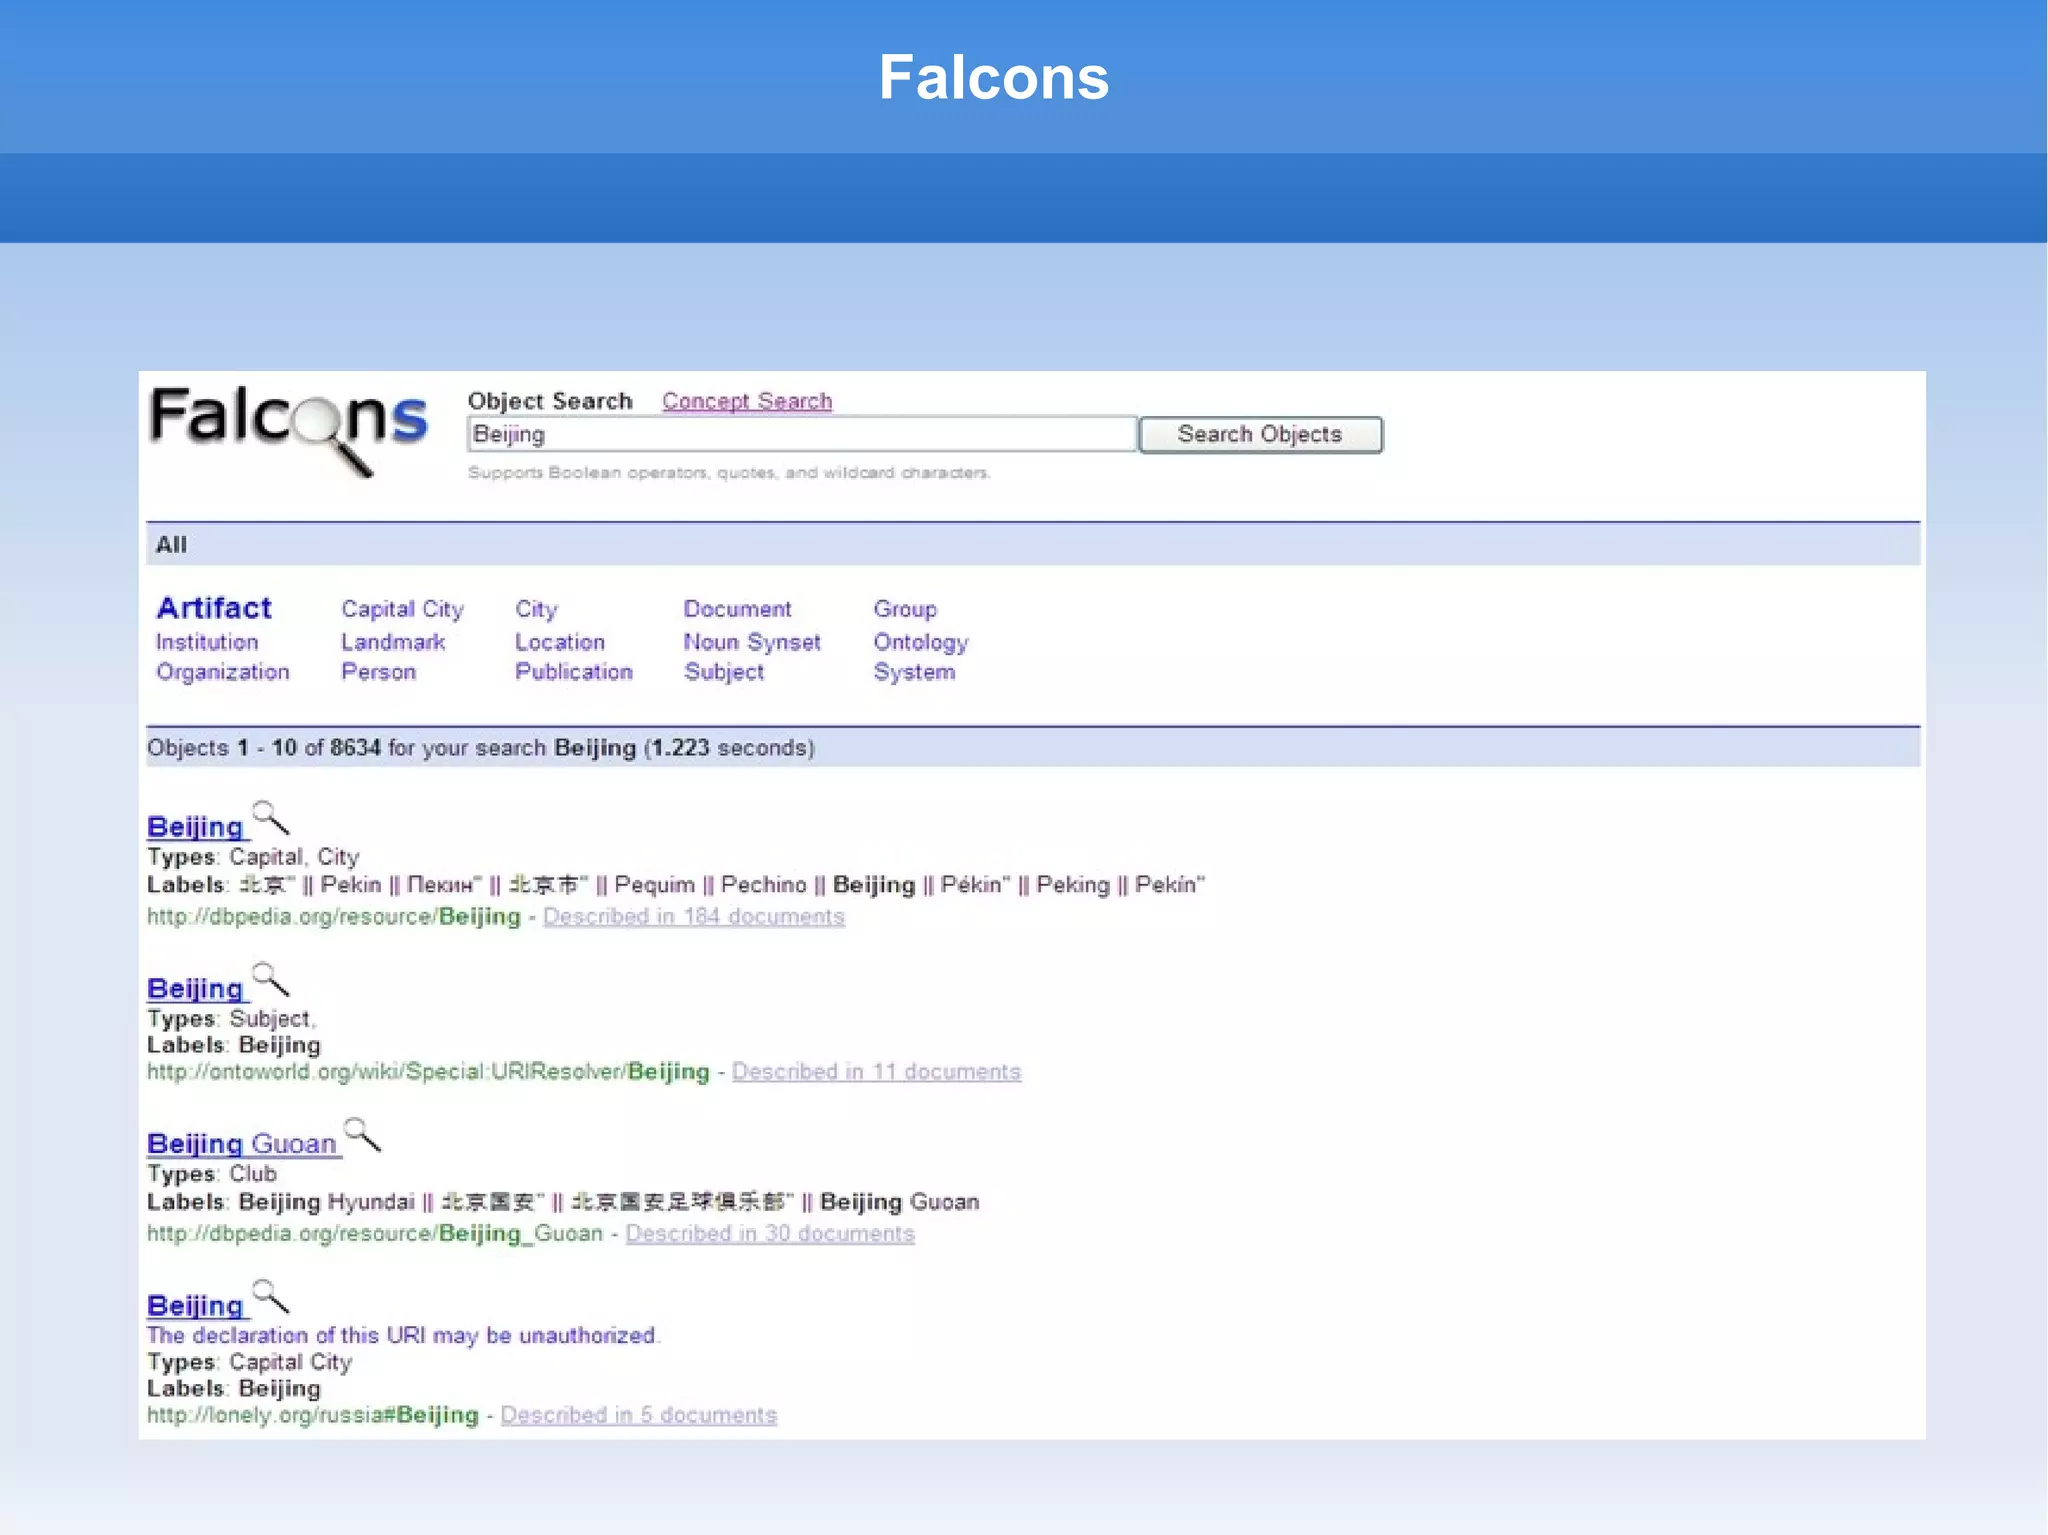Click dbpedia.org/resource/Beijing_Guoan URL text
Screen dimensions: 2048x1535
pos(375,1234)
